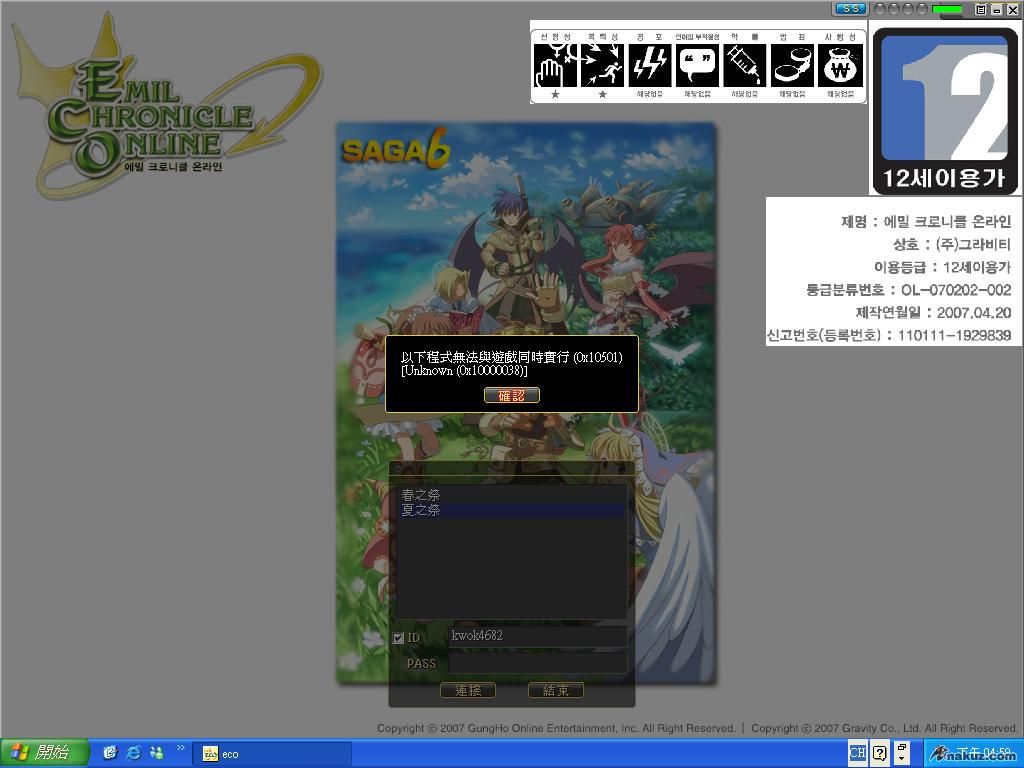Click the 12세이용가 age rating badge
The width and height of the screenshot is (1024, 768).
tap(944, 110)
